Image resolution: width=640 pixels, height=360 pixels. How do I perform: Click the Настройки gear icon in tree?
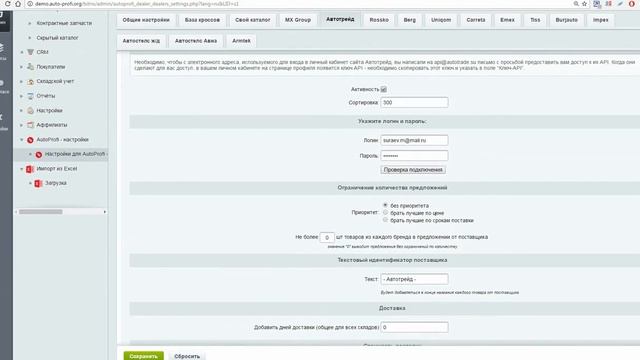click(30, 111)
